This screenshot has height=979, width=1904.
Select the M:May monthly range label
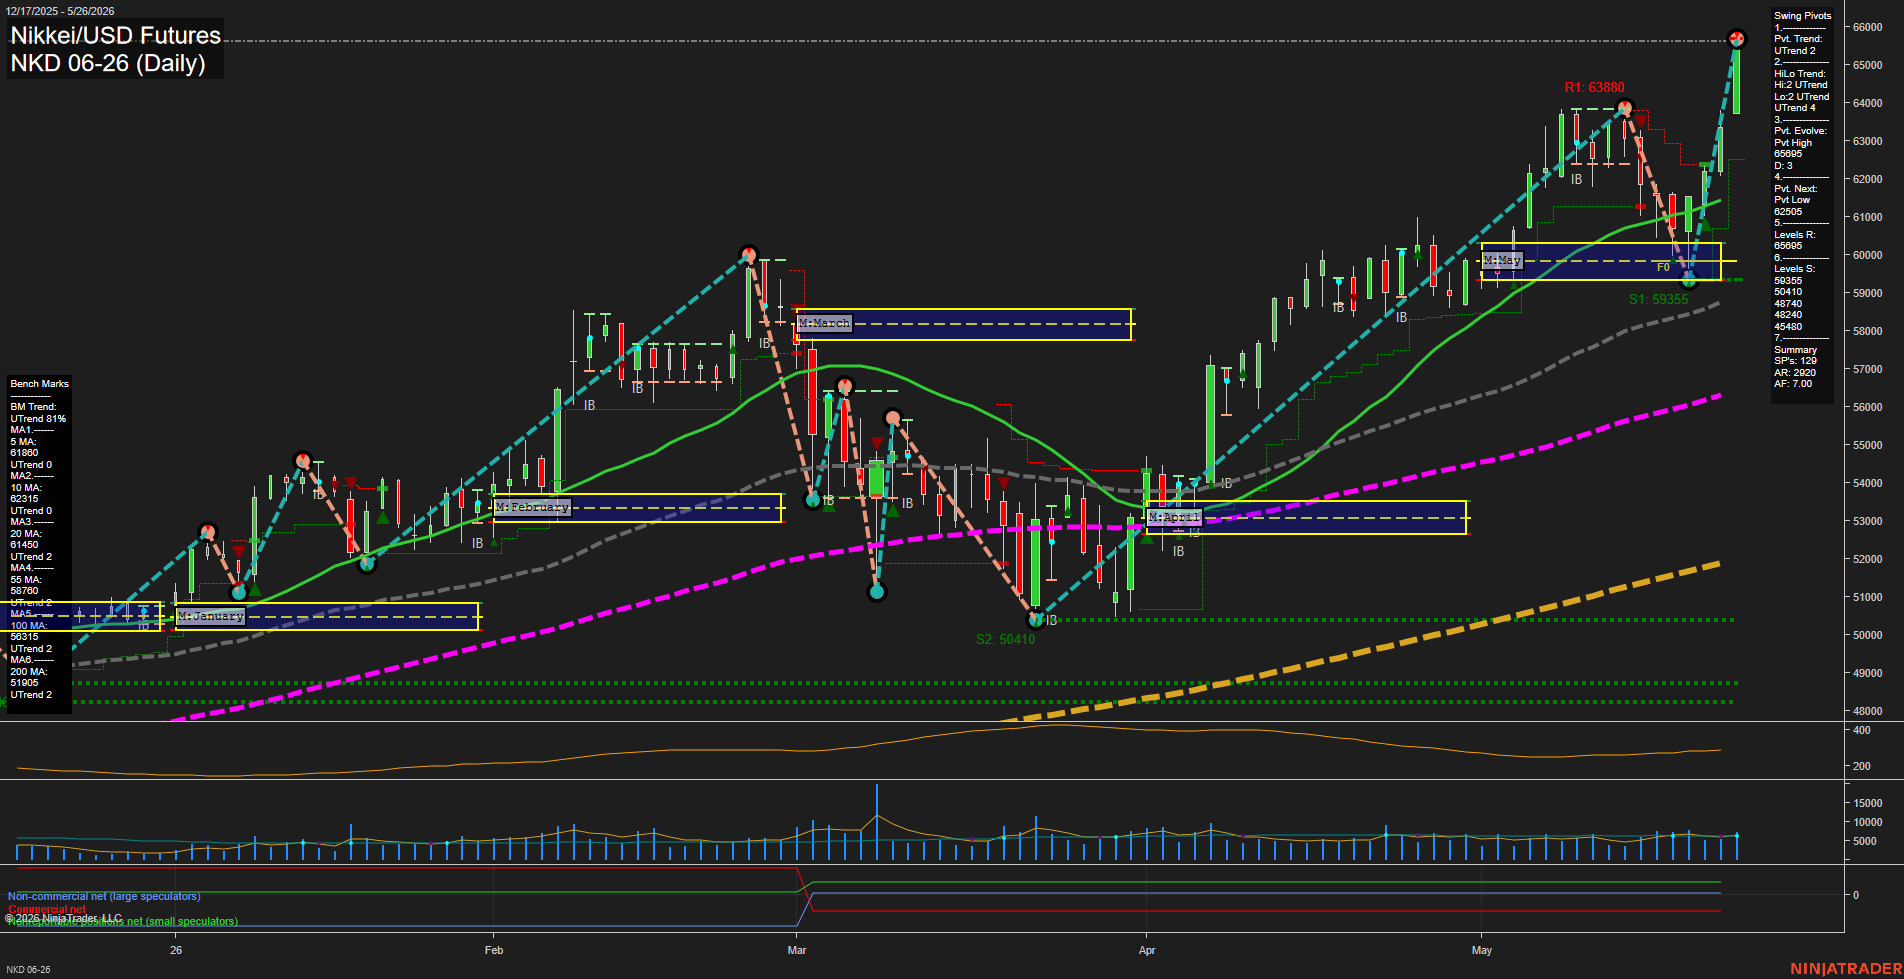coord(1502,260)
